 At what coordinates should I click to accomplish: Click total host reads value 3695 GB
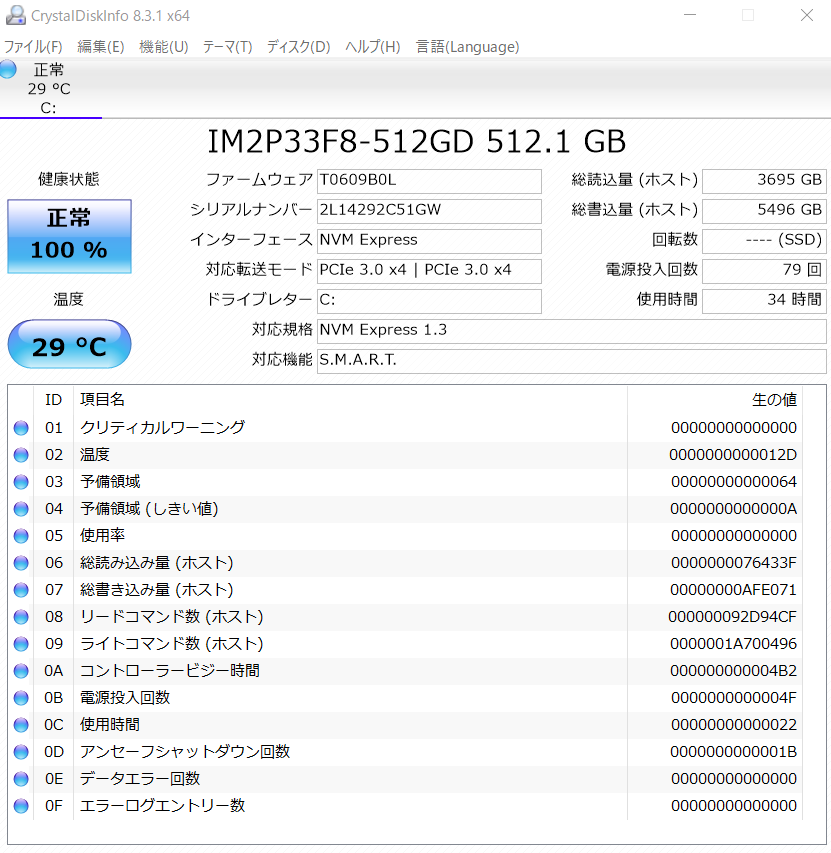764,181
